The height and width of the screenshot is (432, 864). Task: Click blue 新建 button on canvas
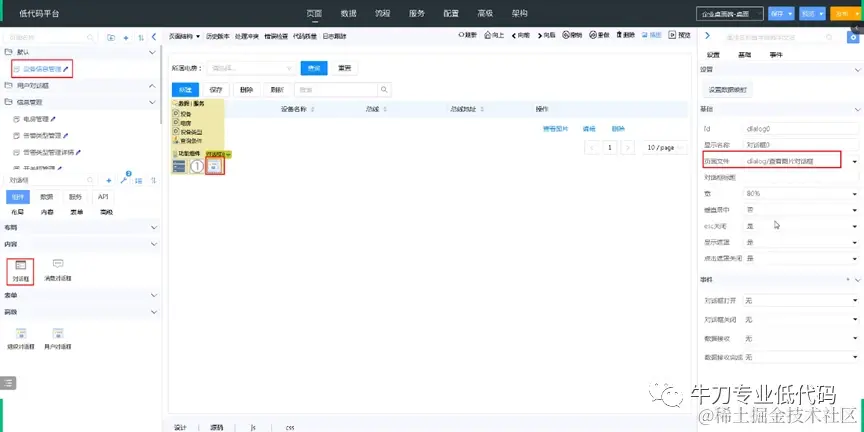click(x=185, y=90)
